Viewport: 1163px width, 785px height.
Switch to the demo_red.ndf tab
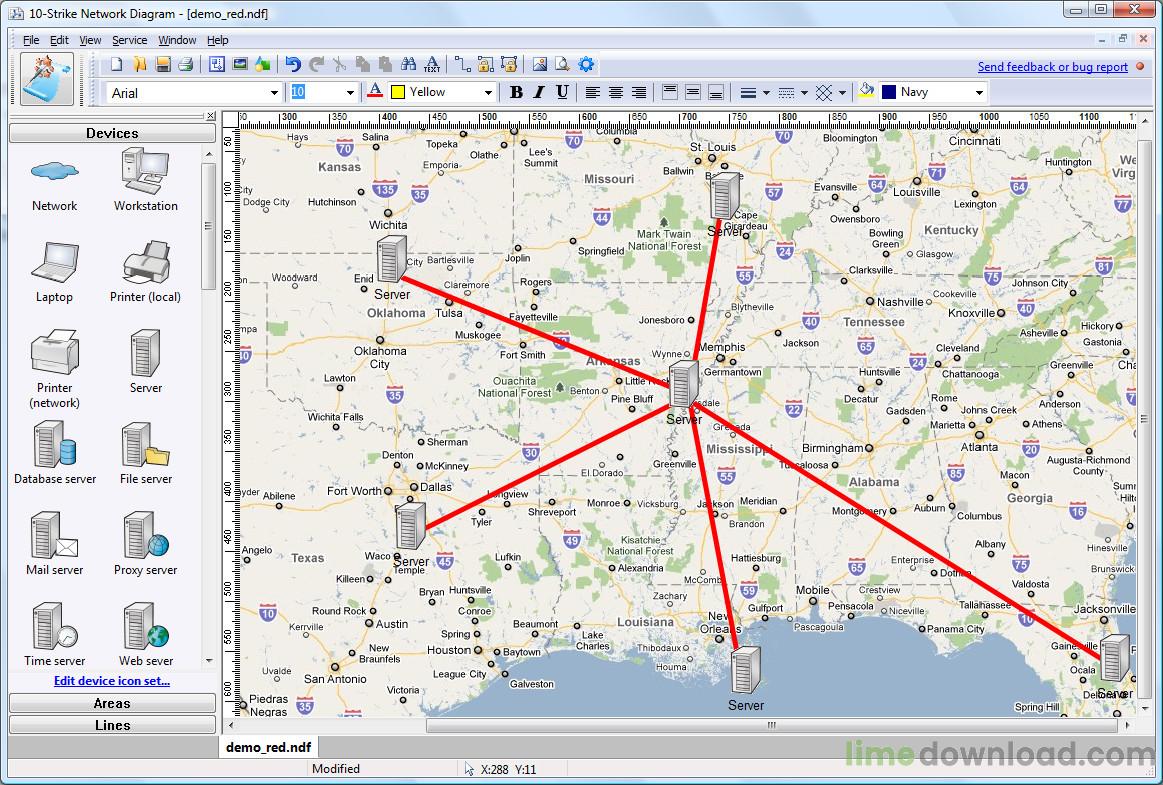(x=267, y=746)
